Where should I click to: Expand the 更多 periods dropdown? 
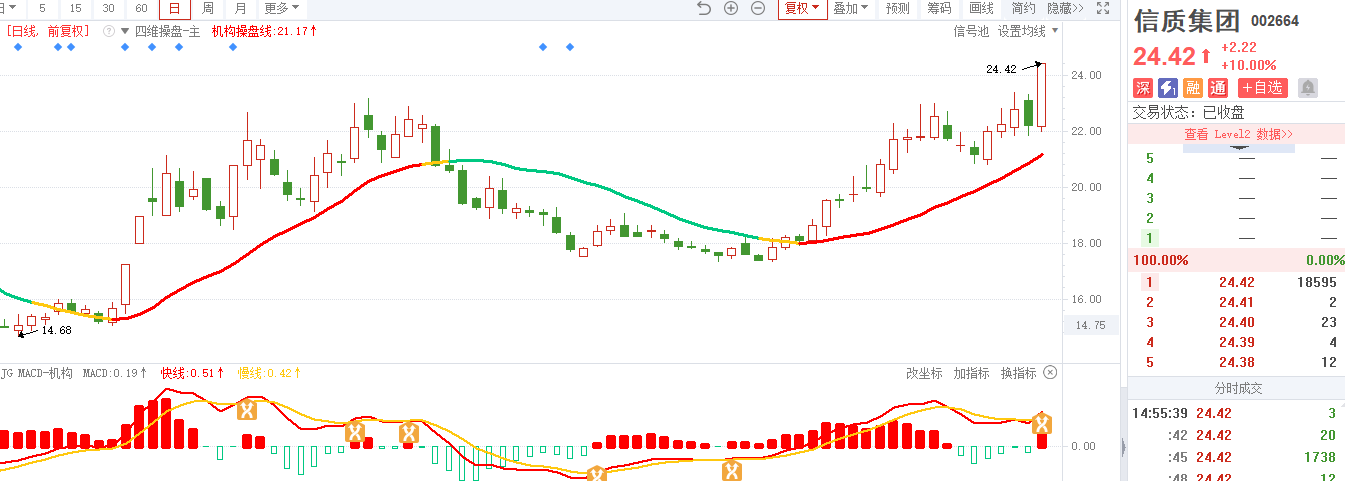[x=281, y=8]
